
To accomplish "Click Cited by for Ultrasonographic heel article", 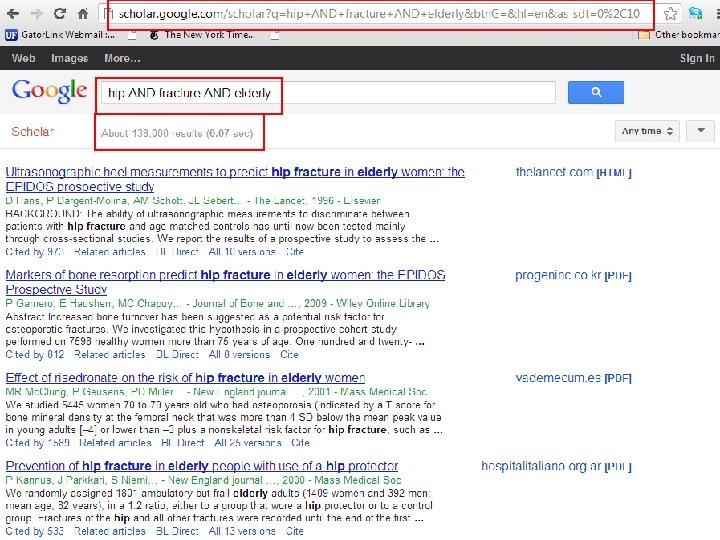I will [34, 252].
